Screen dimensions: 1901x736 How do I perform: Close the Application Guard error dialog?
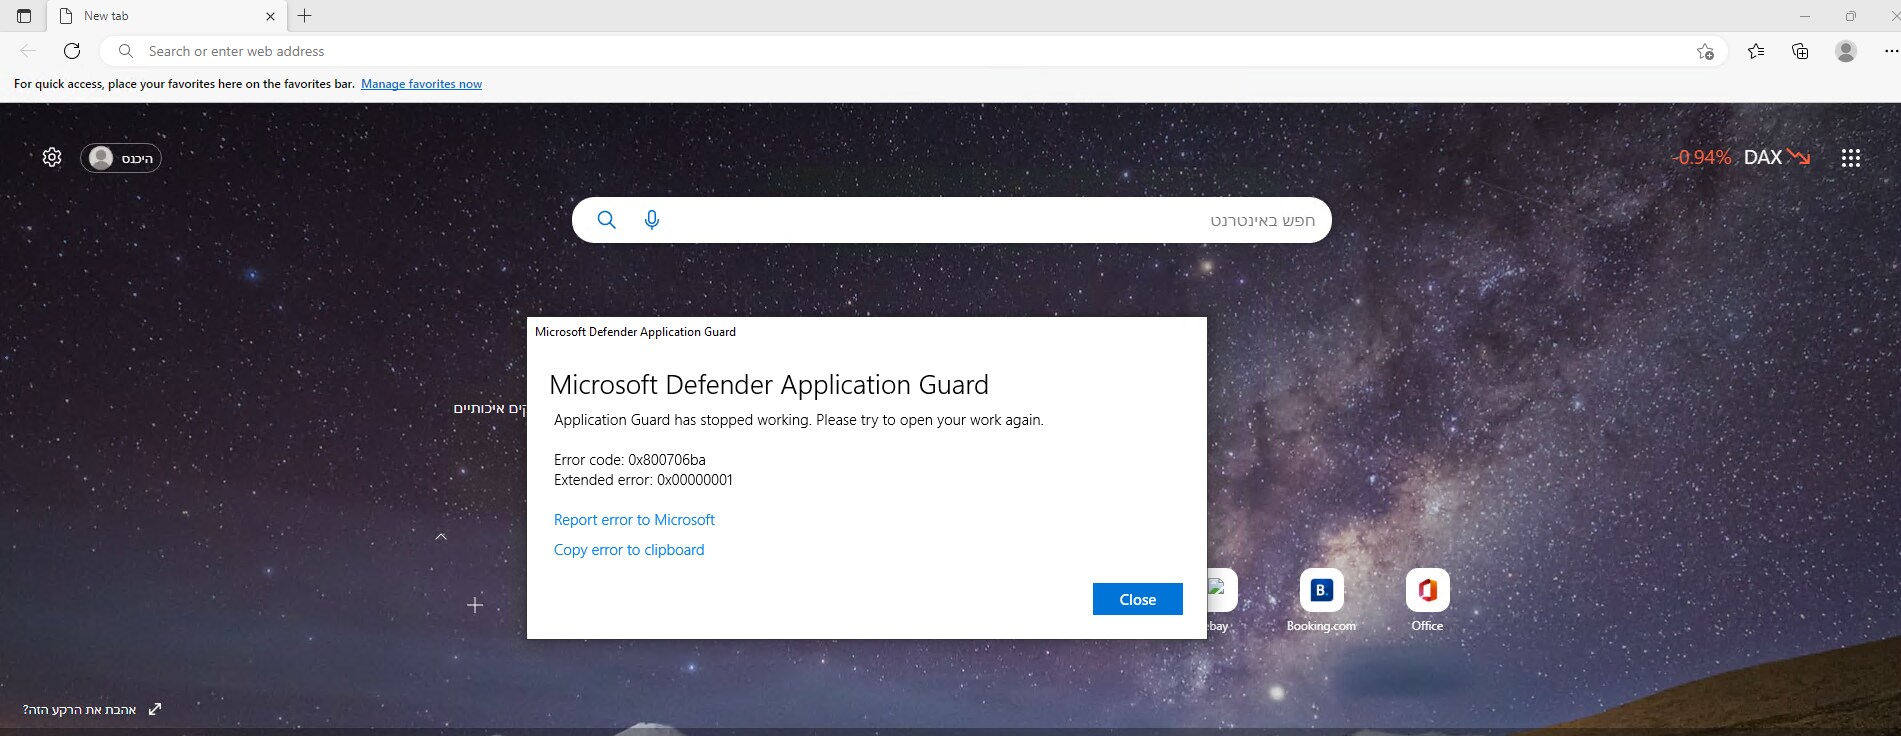(x=1137, y=599)
